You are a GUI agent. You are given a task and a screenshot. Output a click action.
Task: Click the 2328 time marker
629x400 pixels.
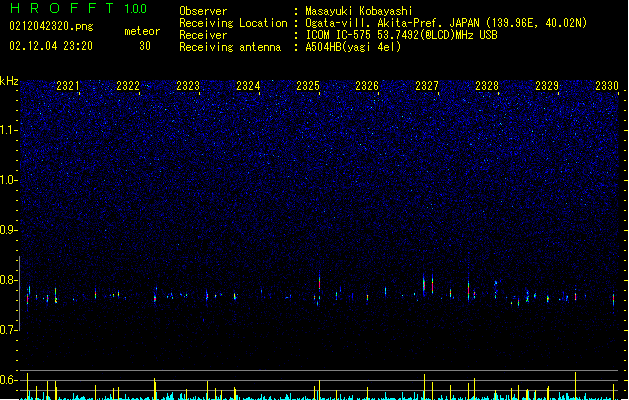tap(487, 85)
